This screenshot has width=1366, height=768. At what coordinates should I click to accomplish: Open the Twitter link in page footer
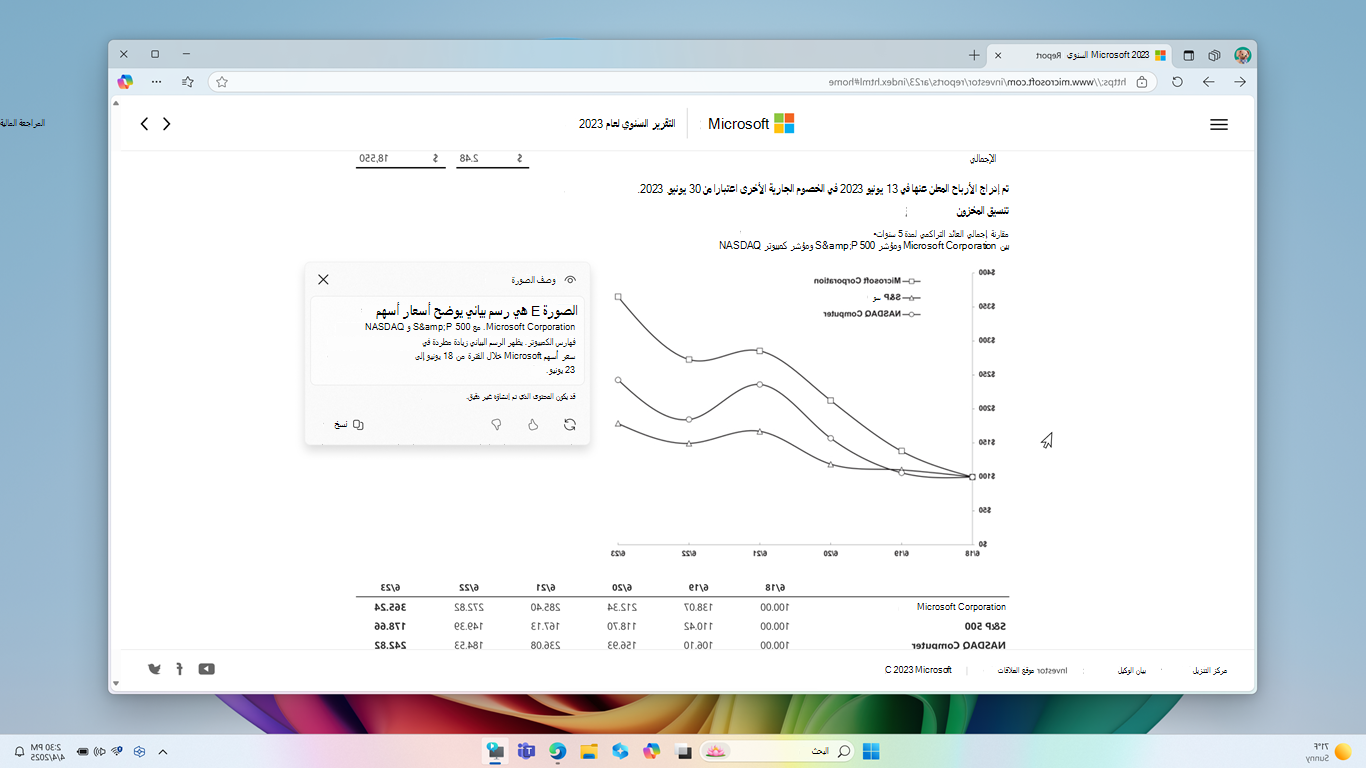tap(154, 669)
